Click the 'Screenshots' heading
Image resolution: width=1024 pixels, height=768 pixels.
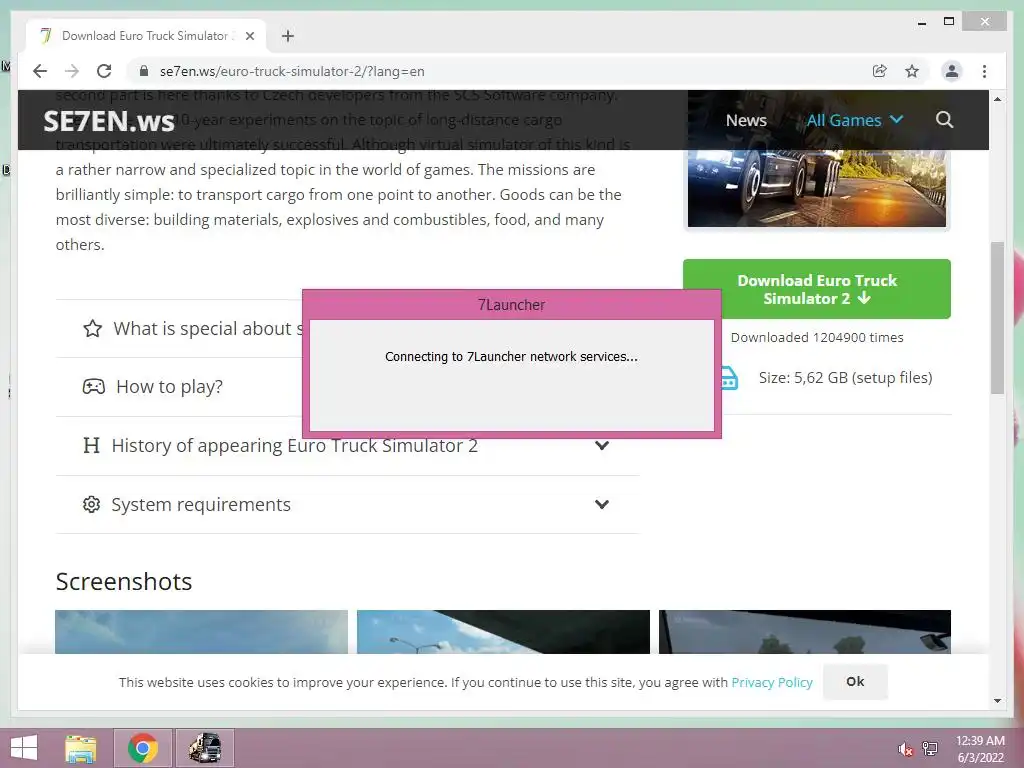pyautogui.click(x=124, y=581)
